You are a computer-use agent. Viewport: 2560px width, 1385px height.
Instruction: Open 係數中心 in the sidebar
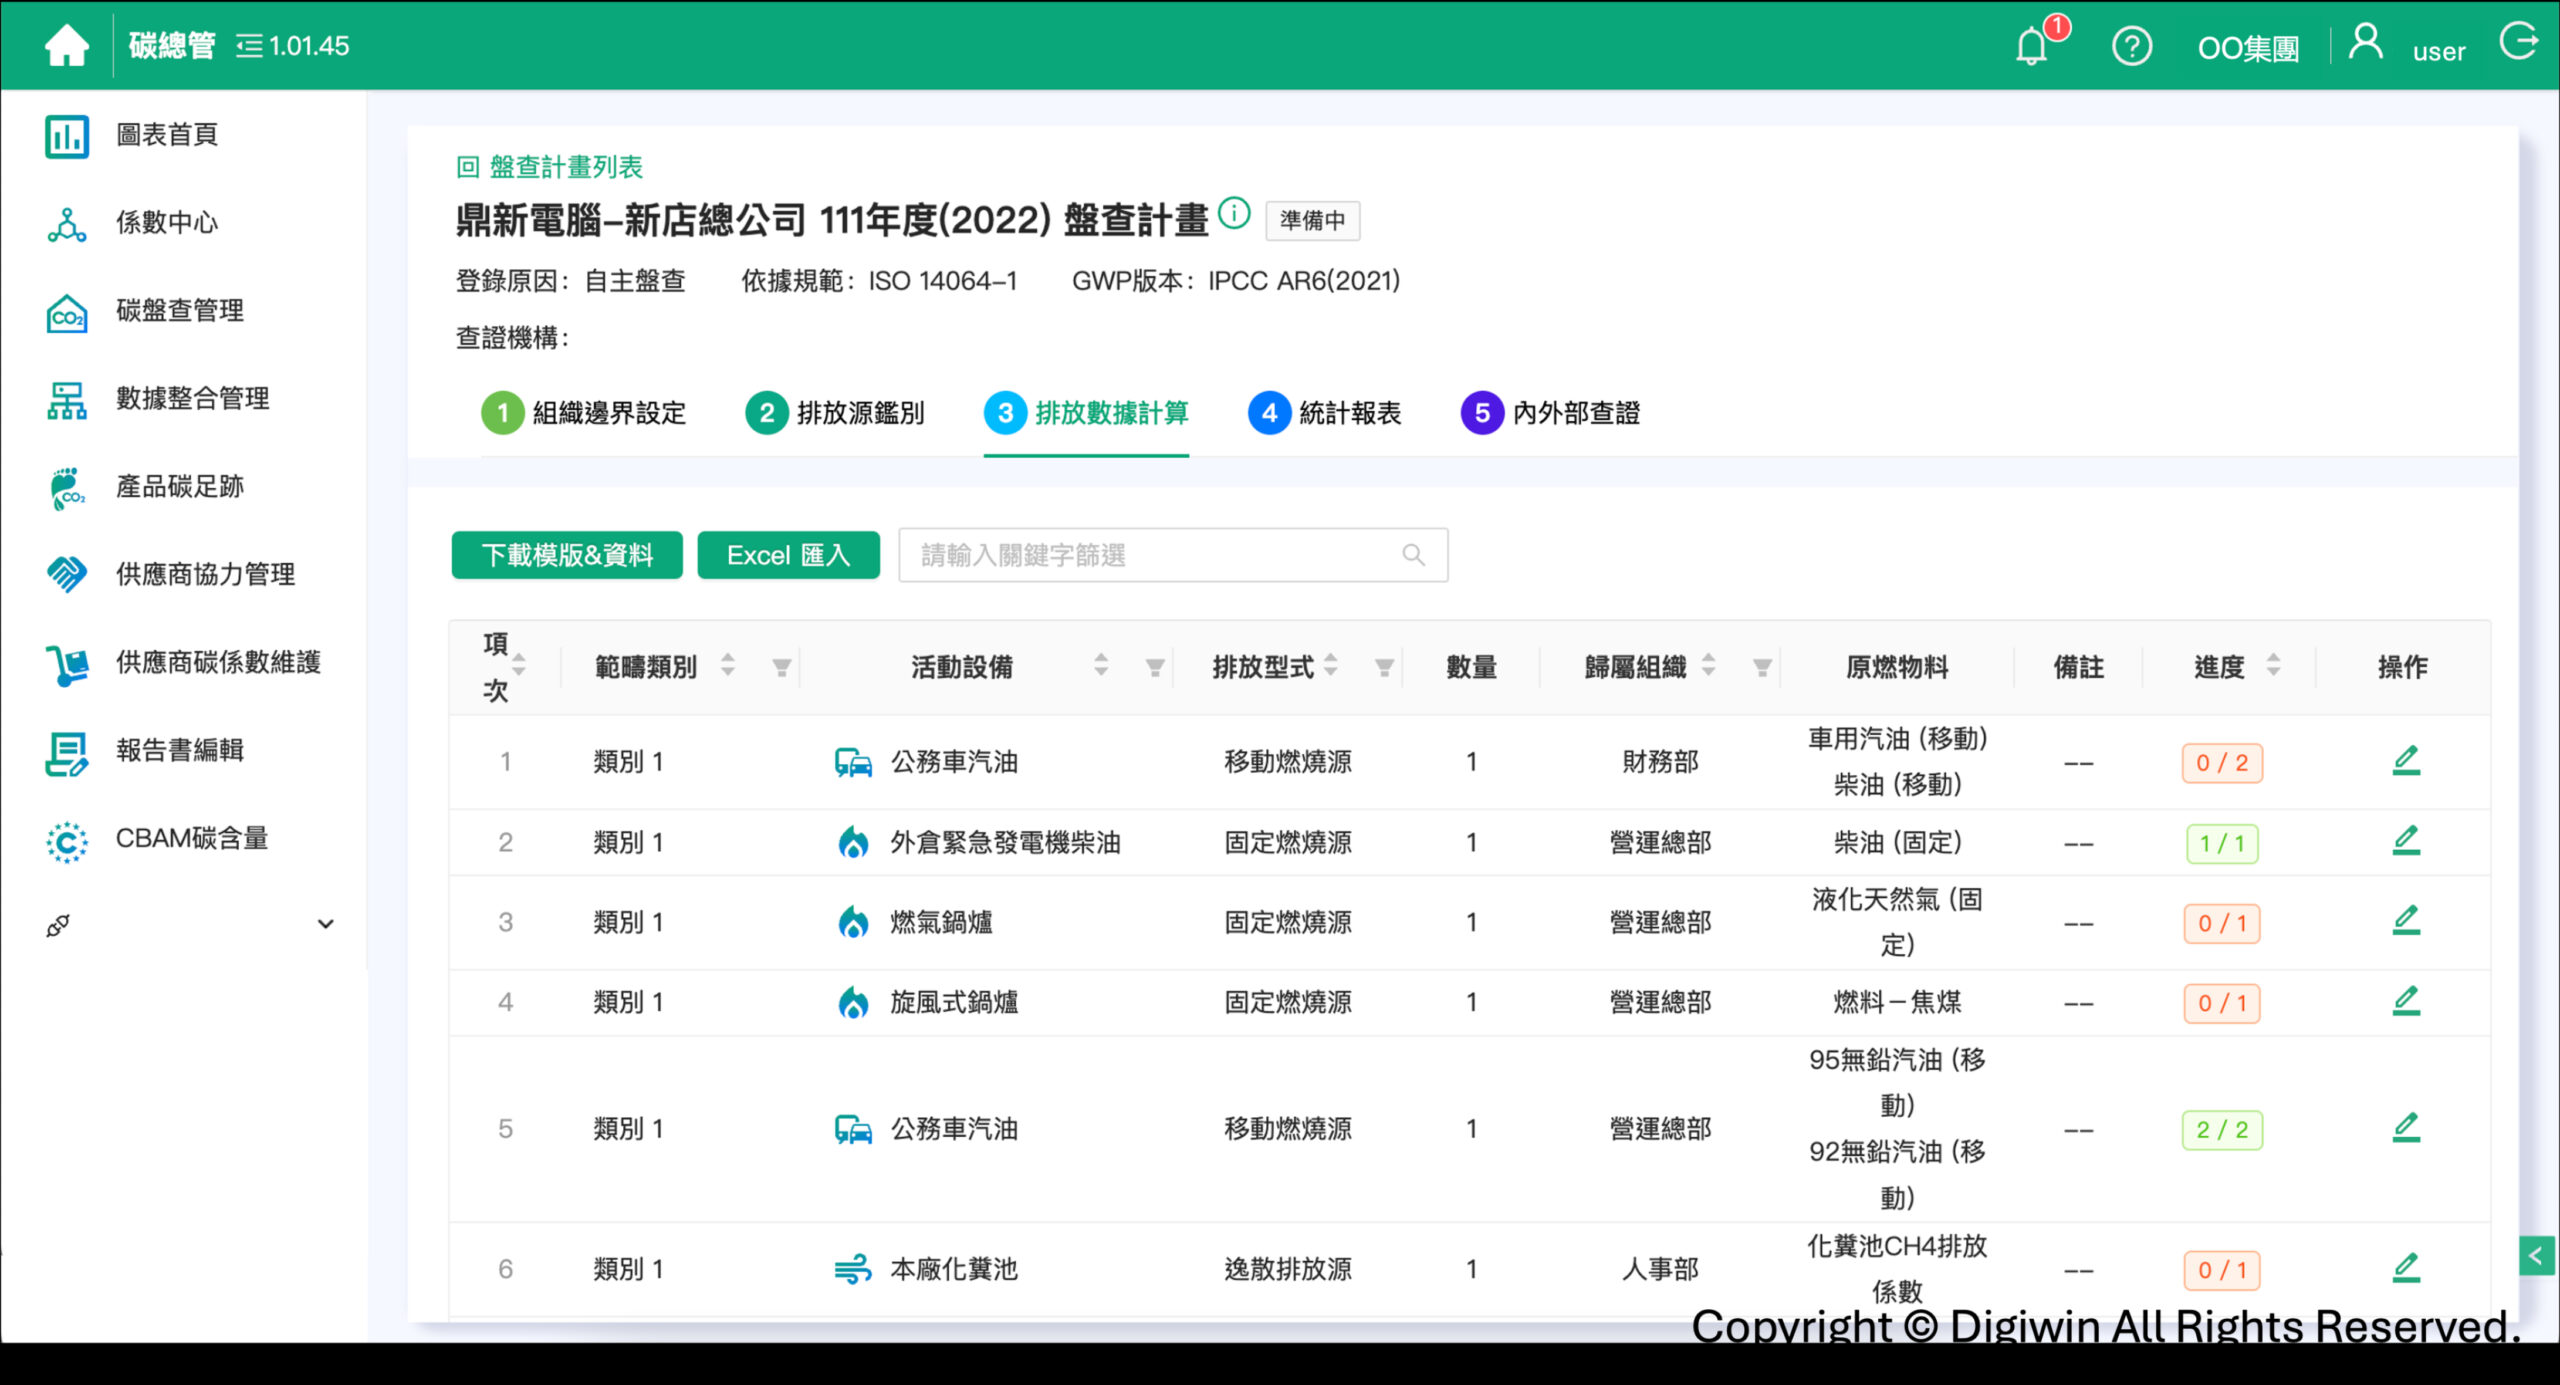(x=167, y=222)
